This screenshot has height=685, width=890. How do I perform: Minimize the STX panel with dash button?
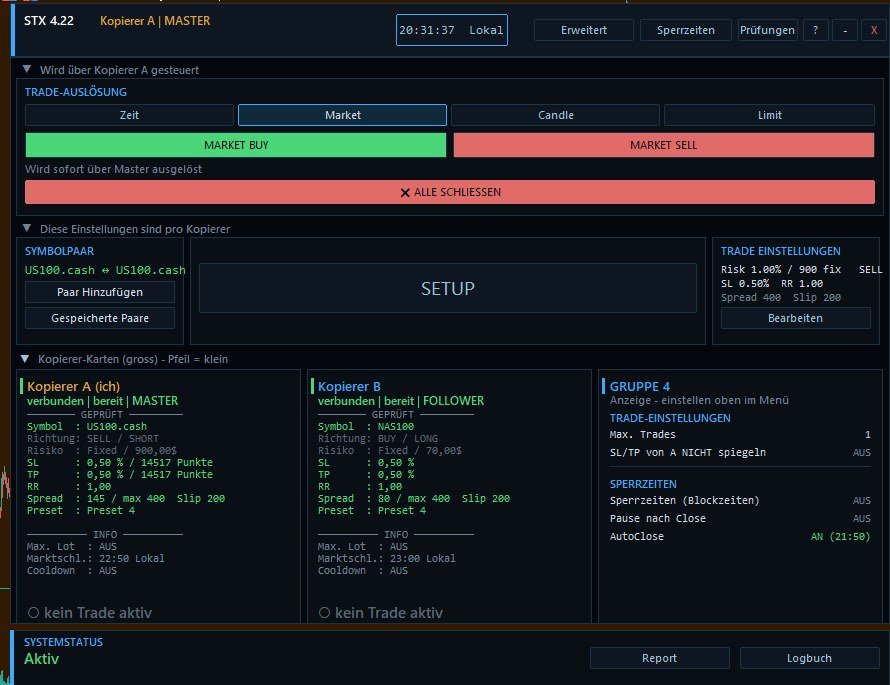coord(845,30)
